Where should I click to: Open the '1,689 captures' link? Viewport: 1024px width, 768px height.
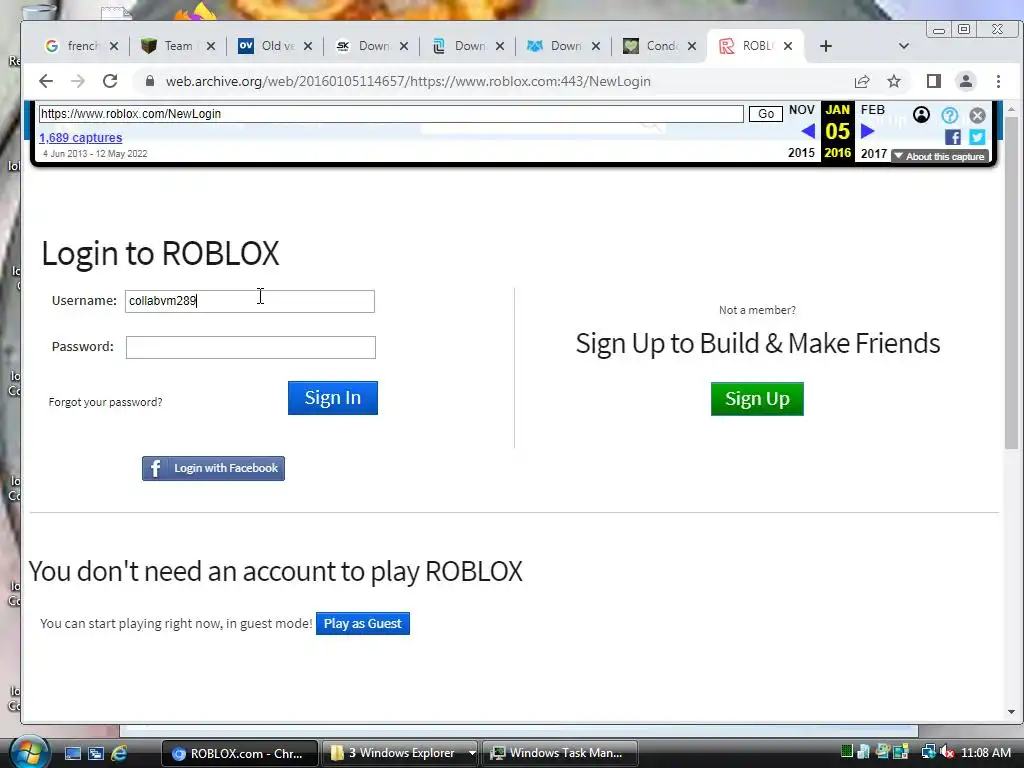coord(80,138)
